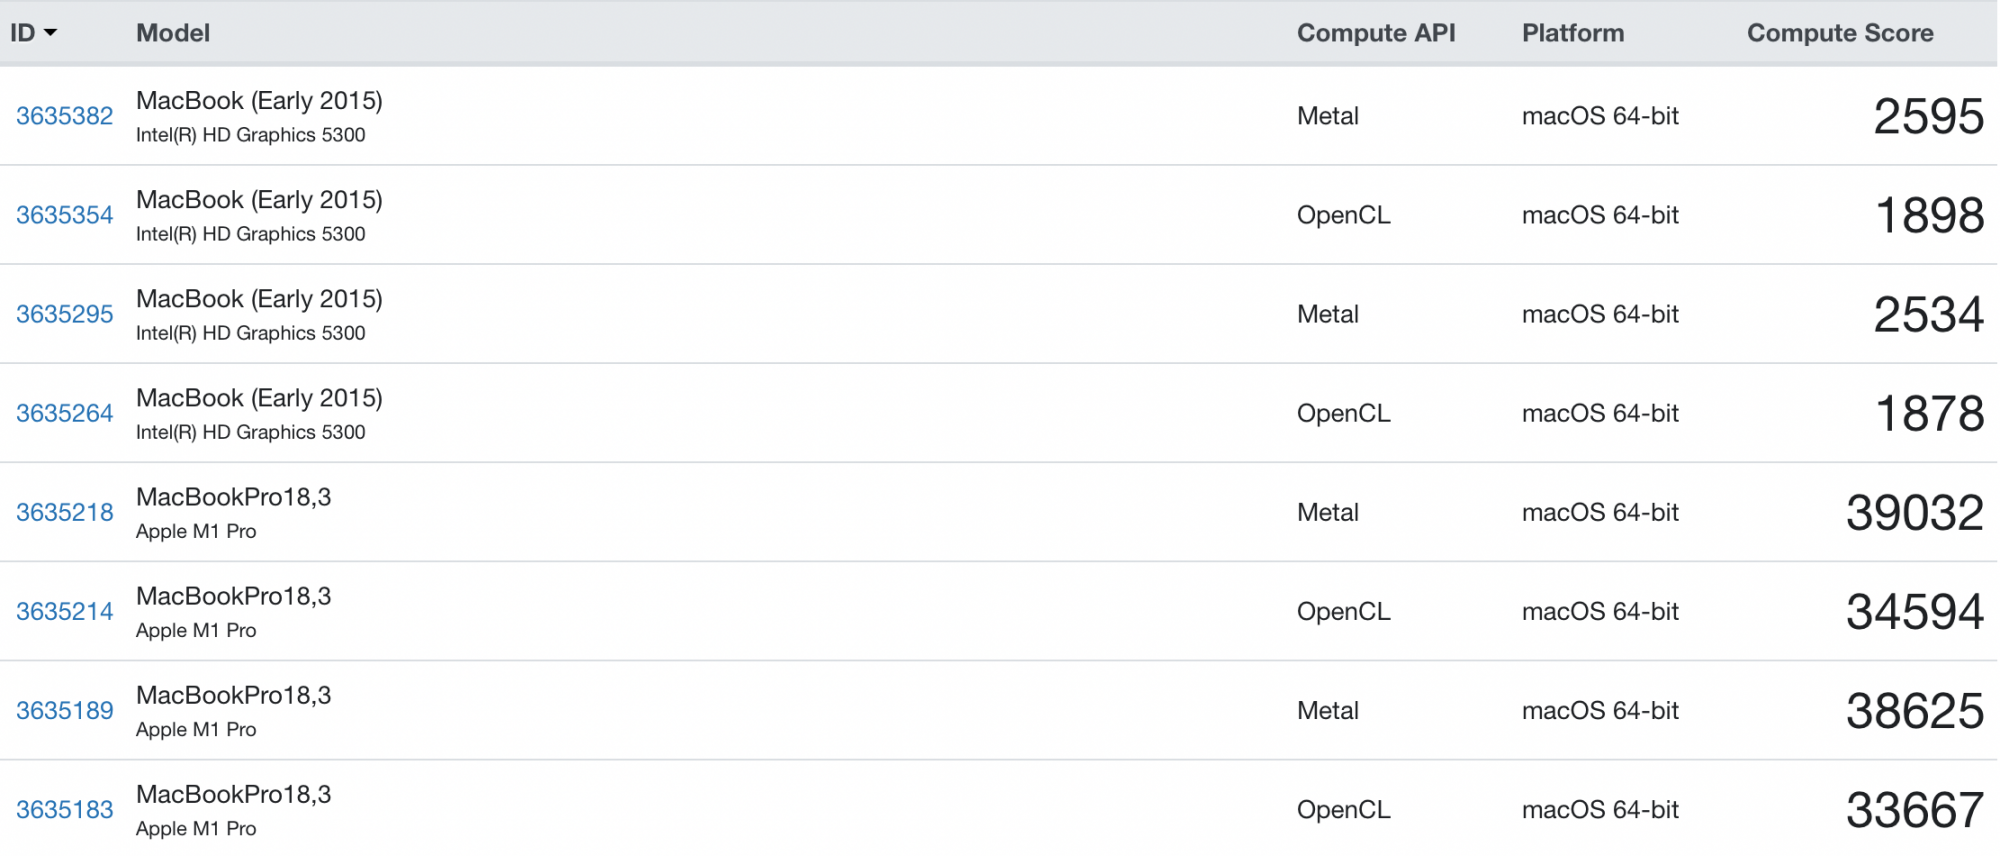This screenshot has width=2000, height=856.
Task: Click the ID column sort arrow
Action: tap(51, 33)
